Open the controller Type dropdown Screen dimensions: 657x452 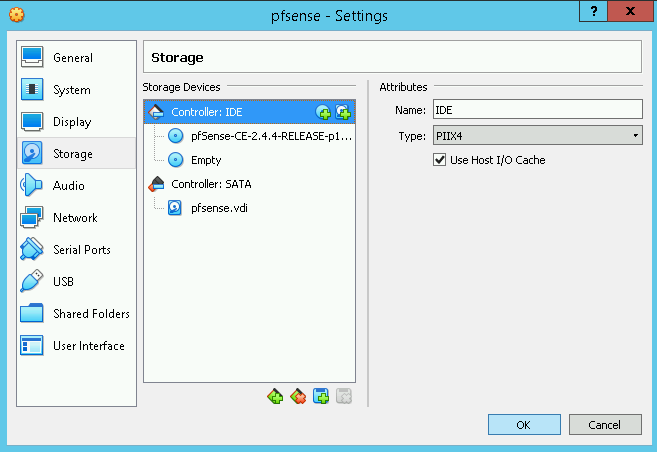(x=537, y=136)
